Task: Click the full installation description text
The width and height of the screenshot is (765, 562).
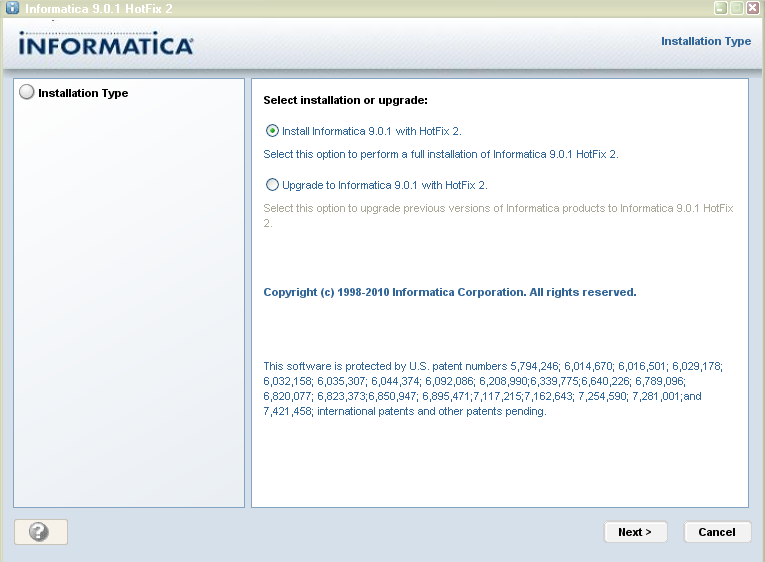Action: [x=441, y=154]
